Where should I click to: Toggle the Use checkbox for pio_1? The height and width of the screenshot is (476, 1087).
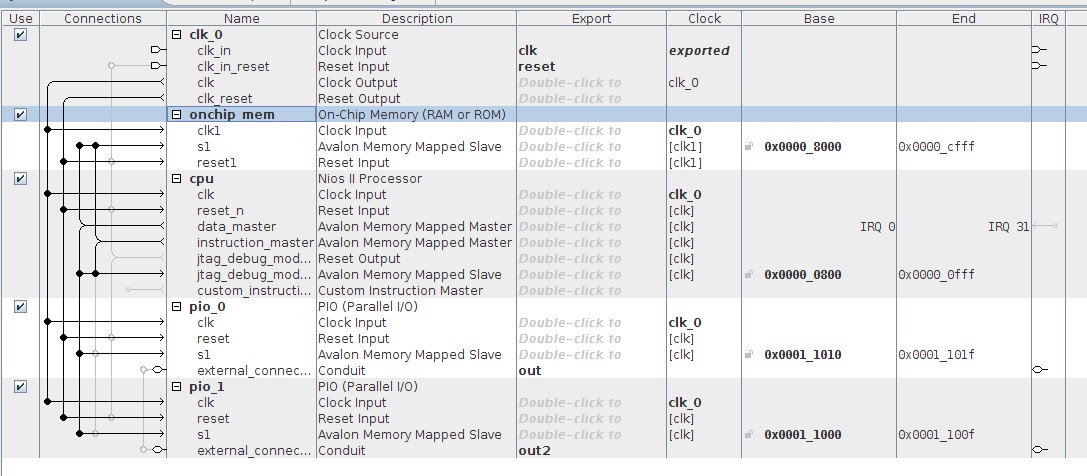(x=20, y=386)
